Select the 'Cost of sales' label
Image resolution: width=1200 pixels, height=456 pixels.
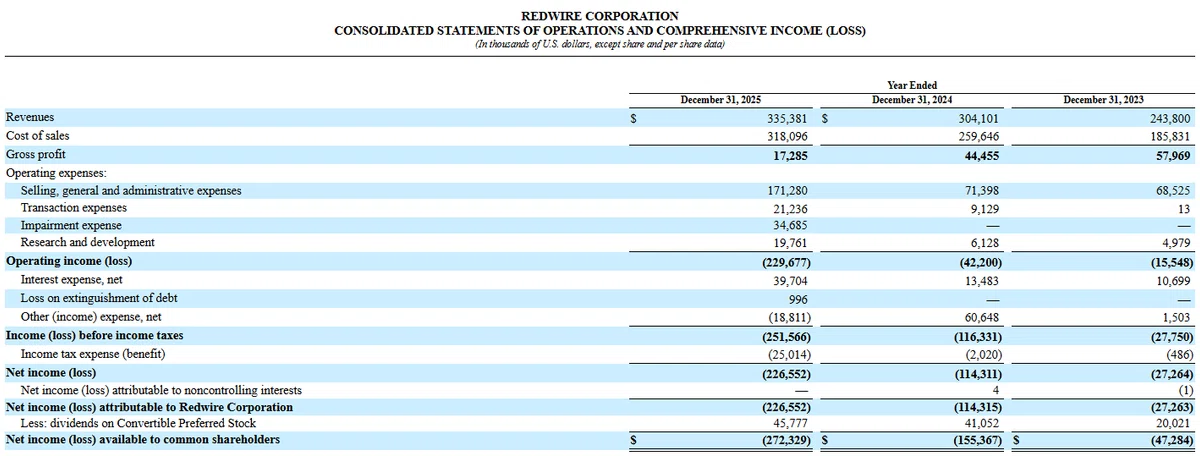click(37, 135)
